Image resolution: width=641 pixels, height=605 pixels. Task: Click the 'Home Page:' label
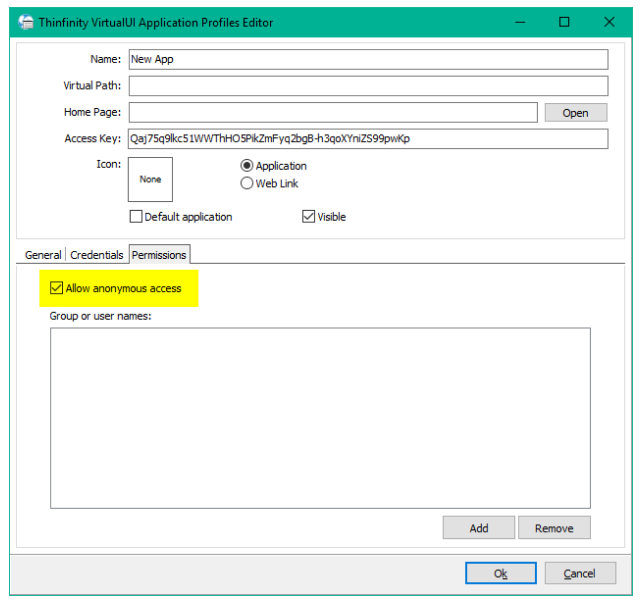(93, 112)
